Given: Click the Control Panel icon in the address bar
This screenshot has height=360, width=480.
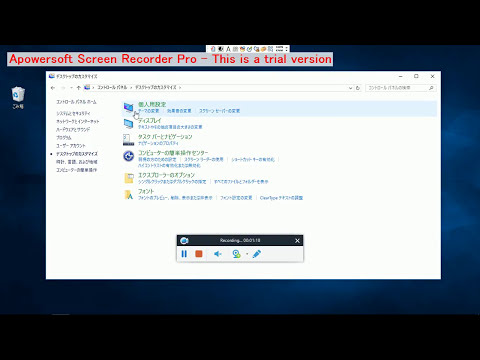Looking at the screenshot, I should click(87, 87).
